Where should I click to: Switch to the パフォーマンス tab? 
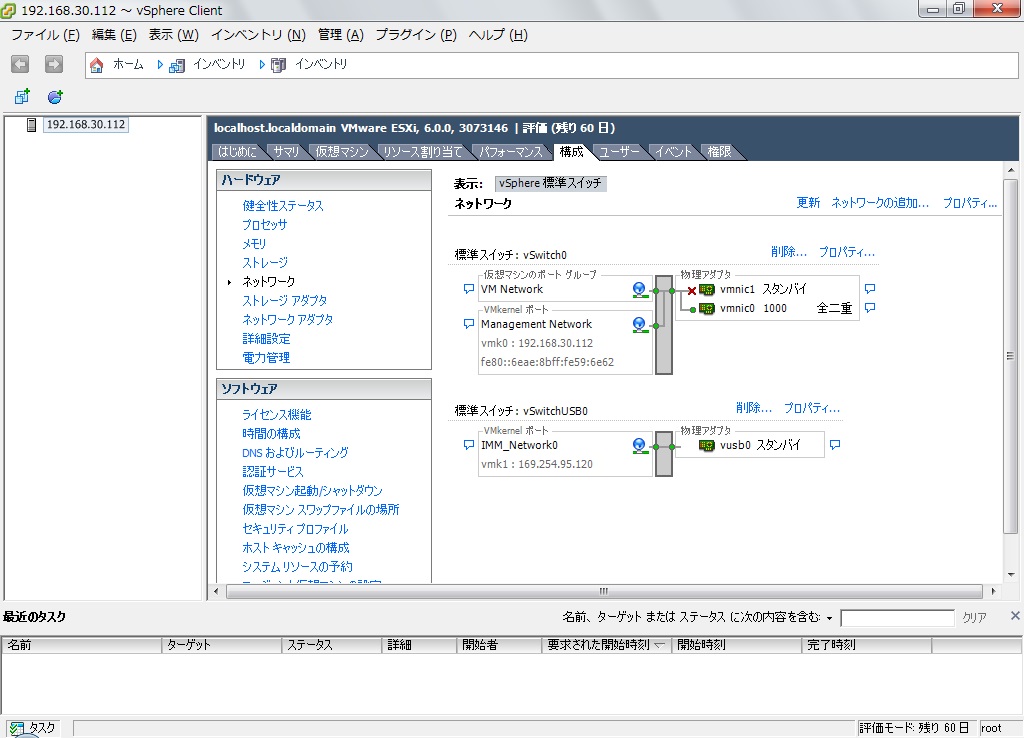tap(510, 152)
